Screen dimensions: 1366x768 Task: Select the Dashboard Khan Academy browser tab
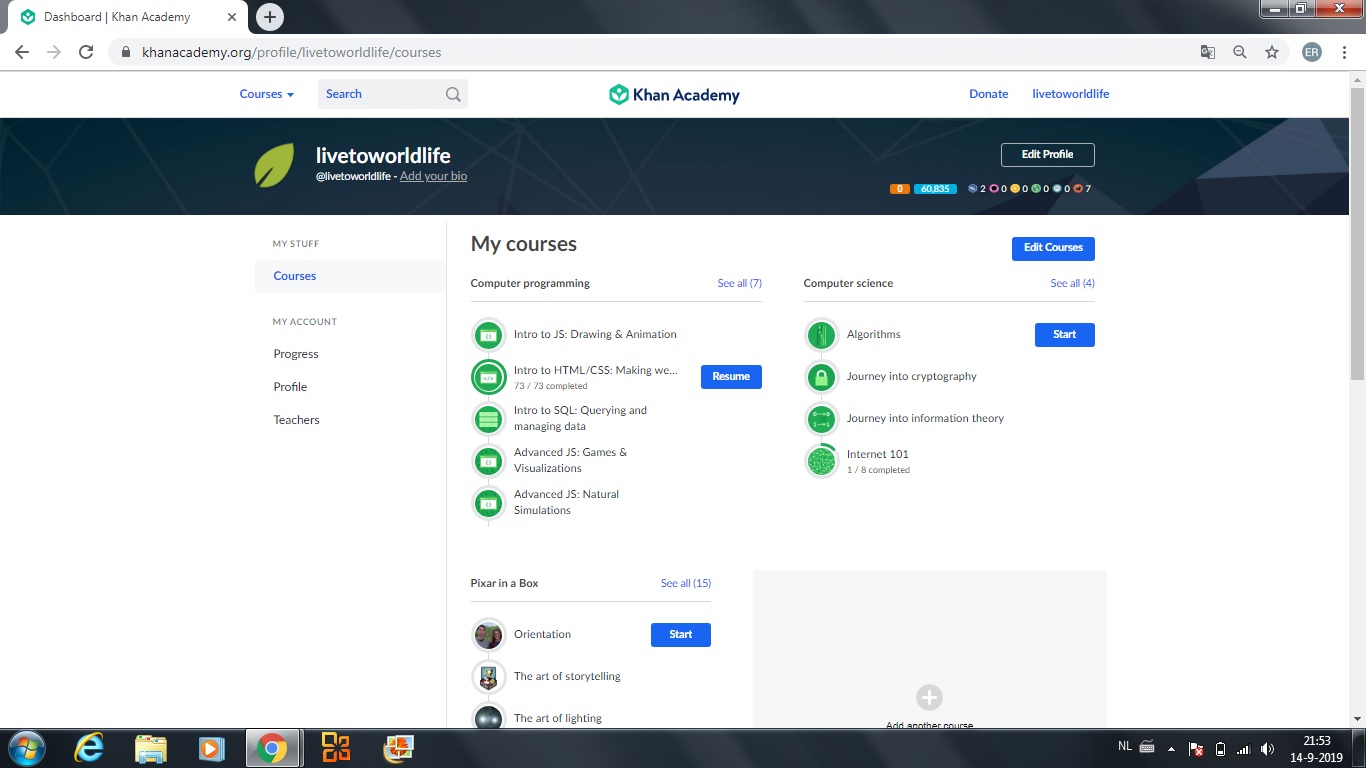click(128, 17)
